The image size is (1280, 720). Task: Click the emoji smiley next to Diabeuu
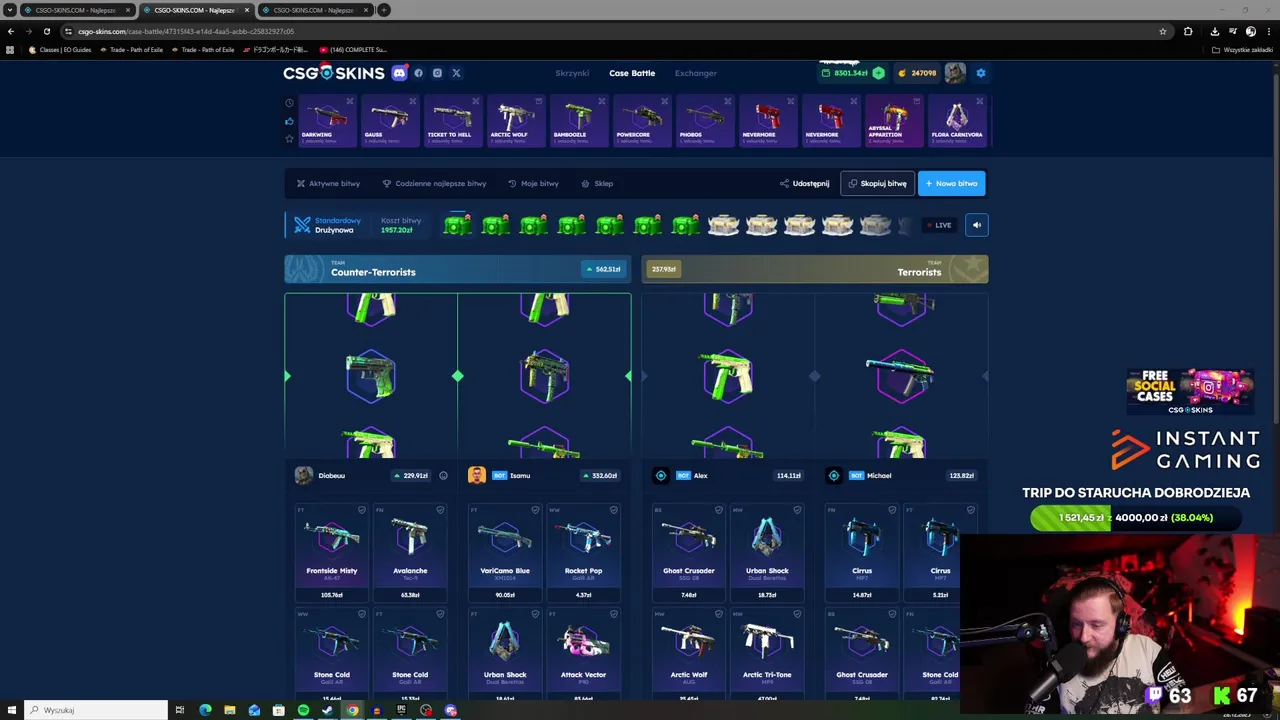tap(443, 476)
